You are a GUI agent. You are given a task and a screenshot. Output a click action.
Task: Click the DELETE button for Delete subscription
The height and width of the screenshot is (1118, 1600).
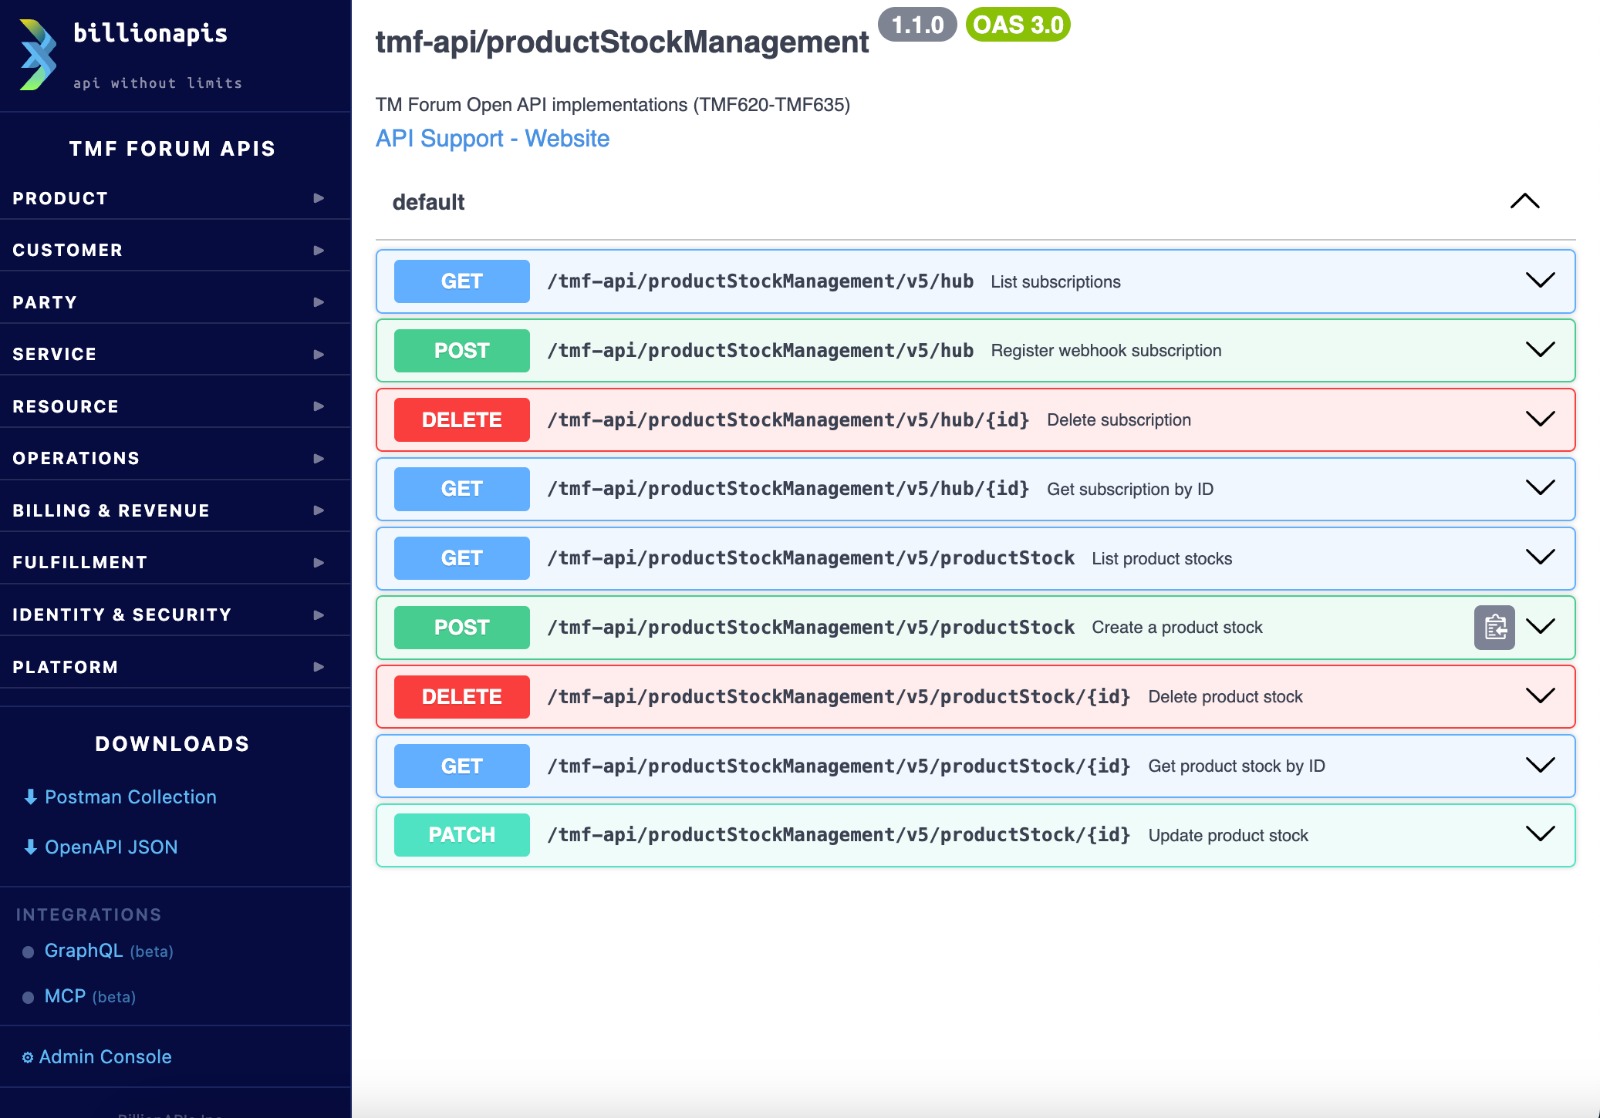click(x=462, y=419)
